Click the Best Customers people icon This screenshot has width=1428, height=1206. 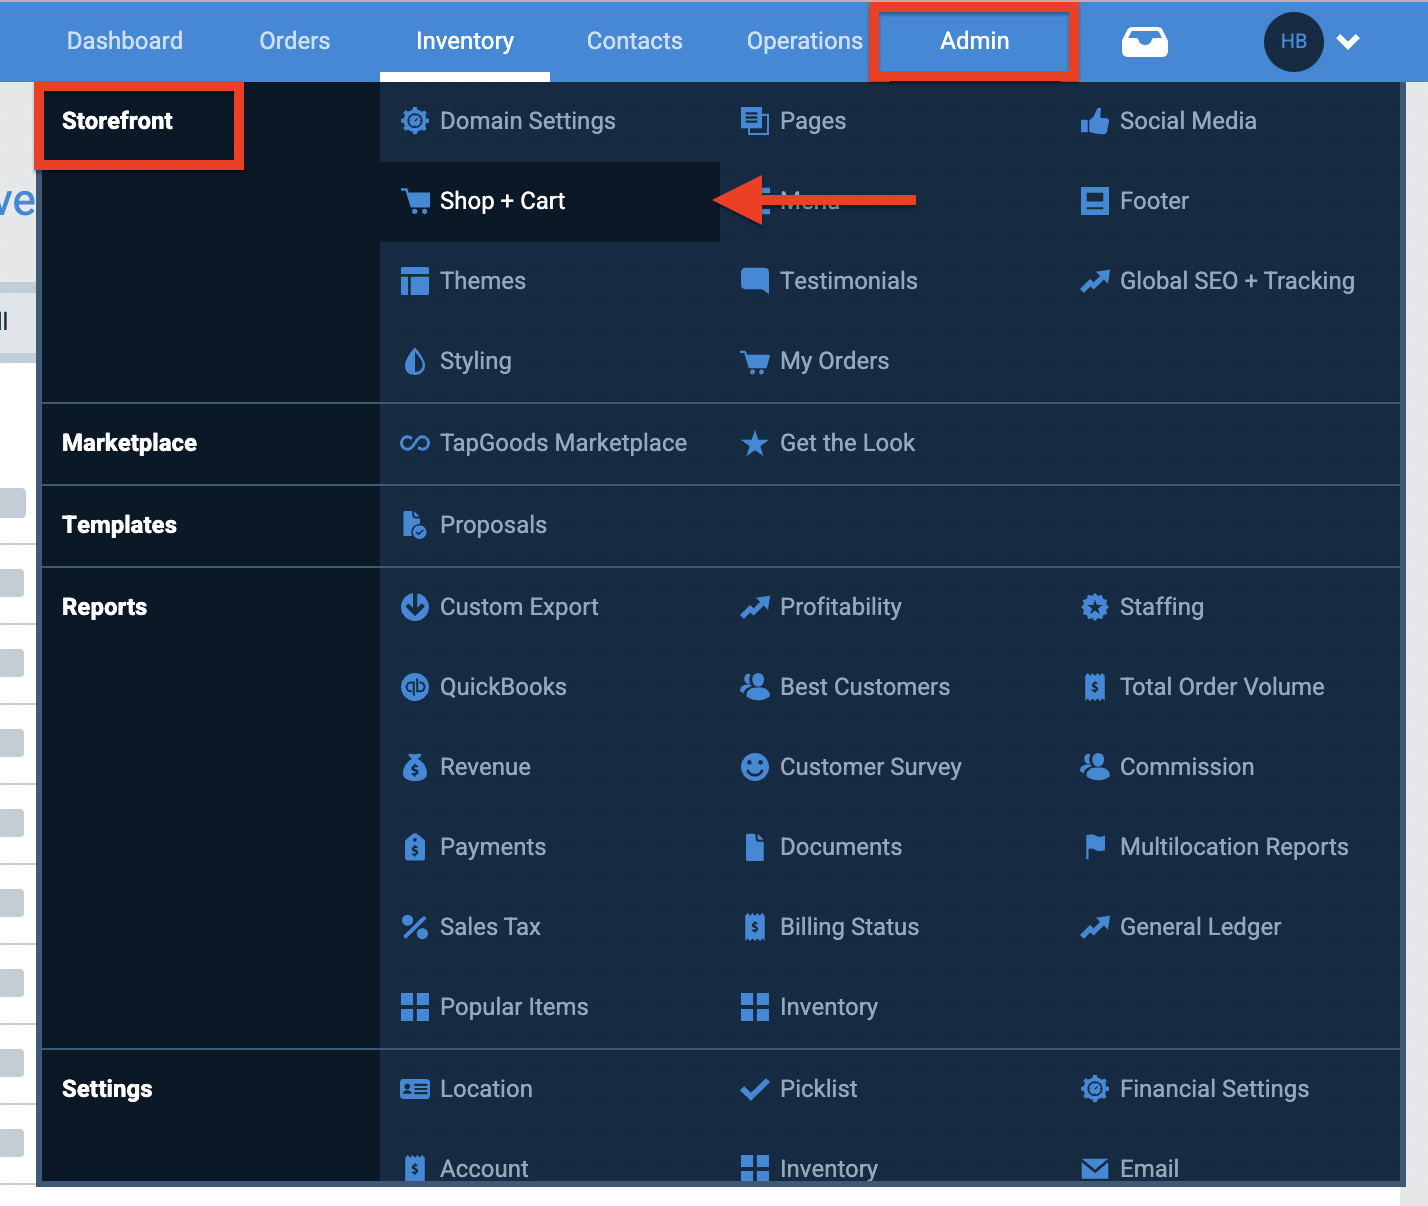[x=754, y=686]
